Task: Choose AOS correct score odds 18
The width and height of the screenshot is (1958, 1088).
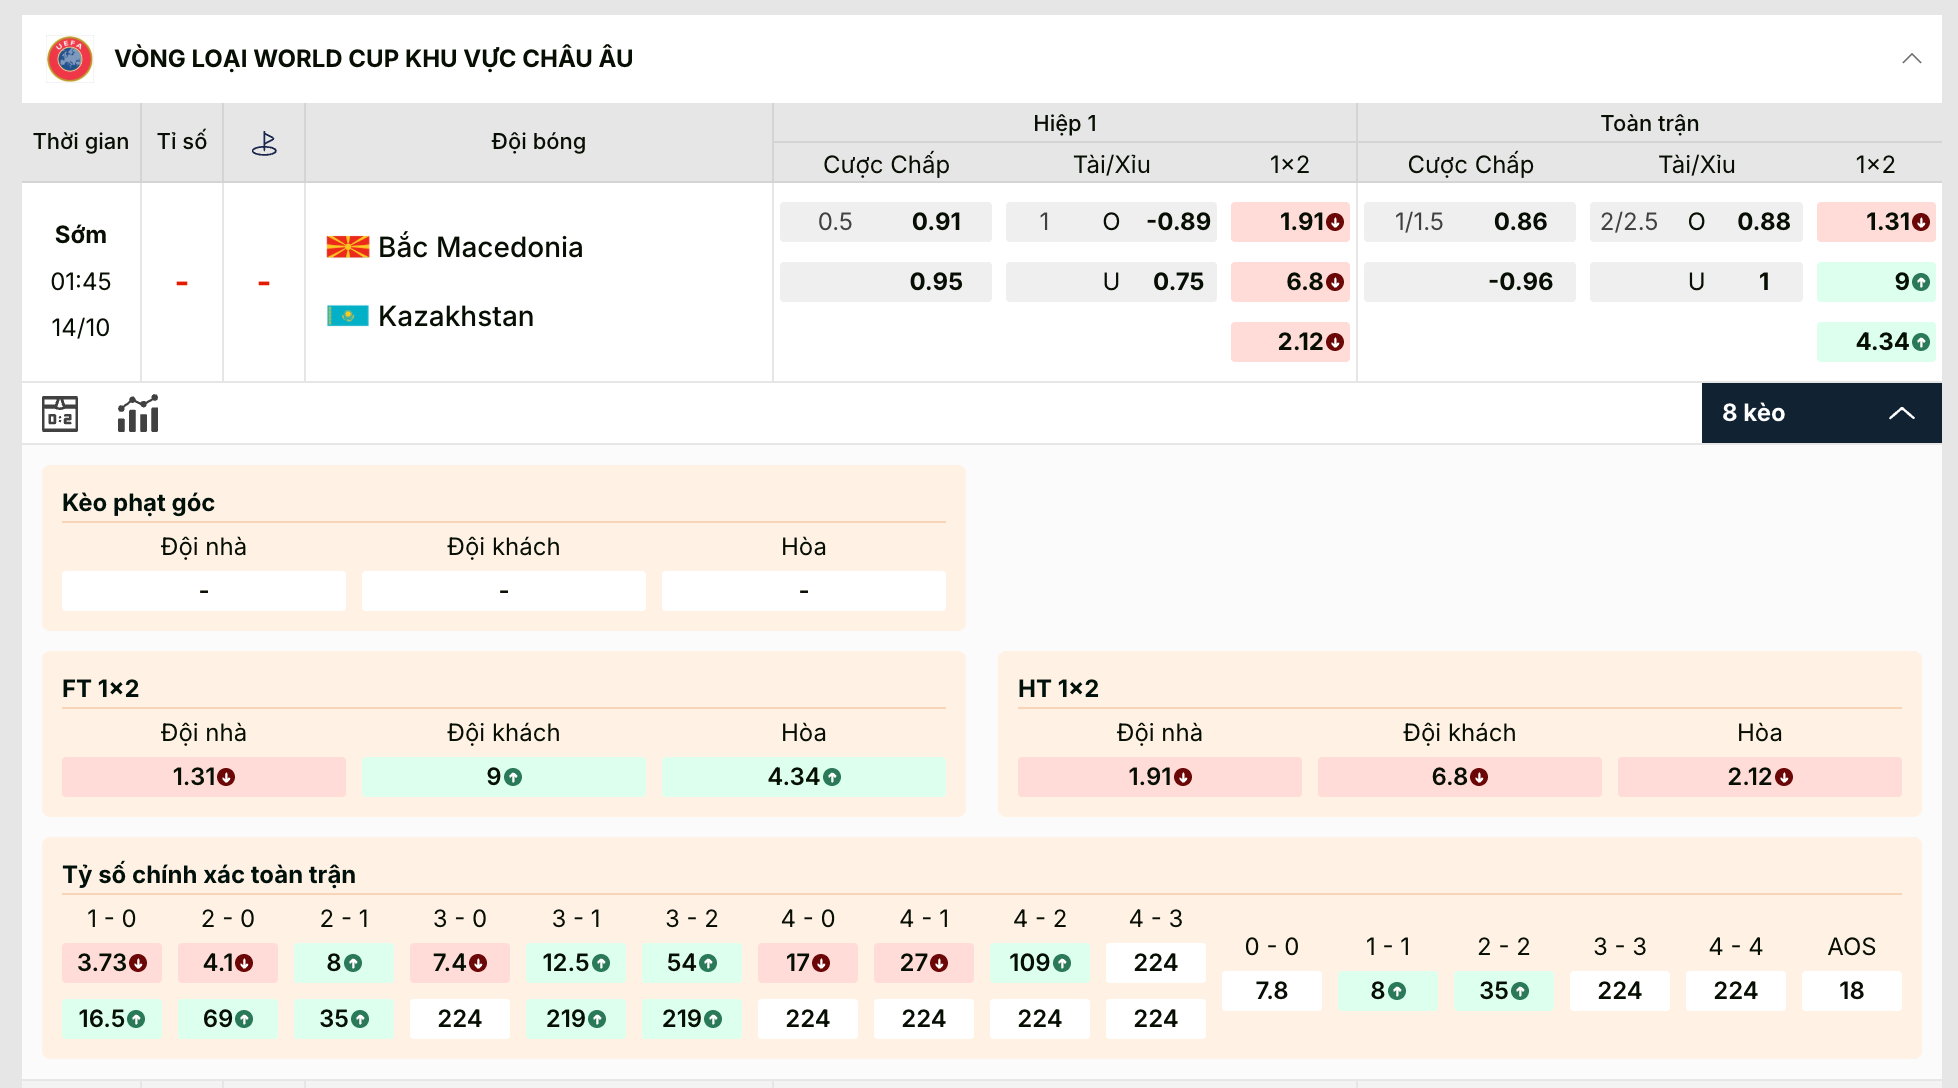Action: click(x=1851, y=991)
